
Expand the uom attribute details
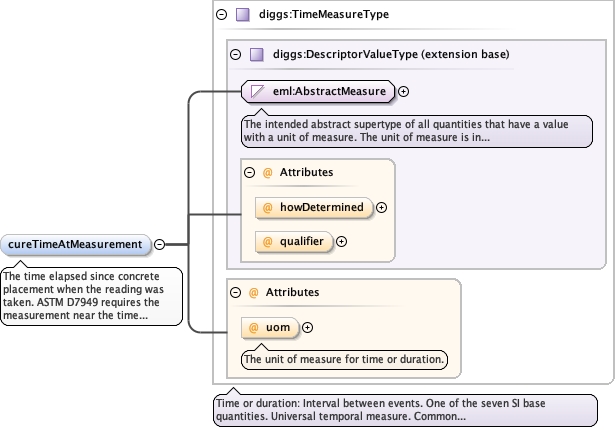click(x=307, y=328)
